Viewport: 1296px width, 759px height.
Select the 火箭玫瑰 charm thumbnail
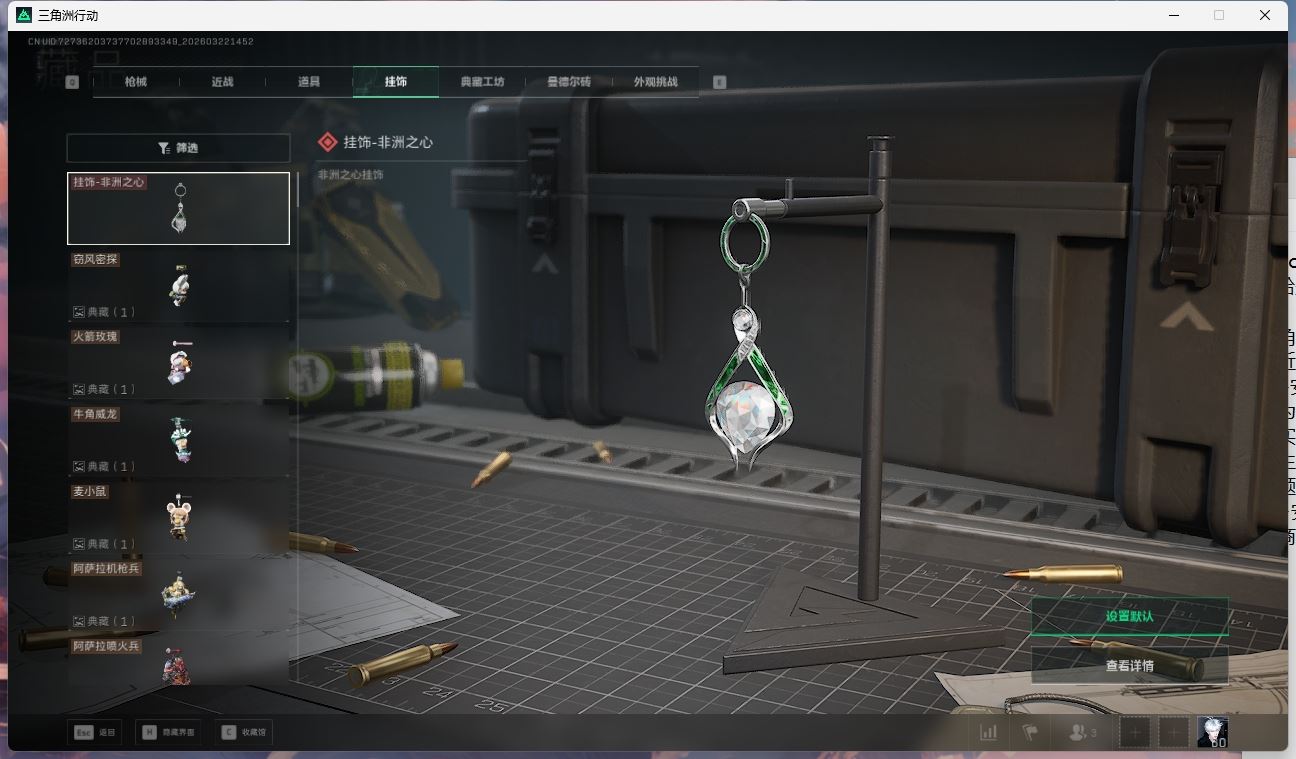(x=178, y=363)
